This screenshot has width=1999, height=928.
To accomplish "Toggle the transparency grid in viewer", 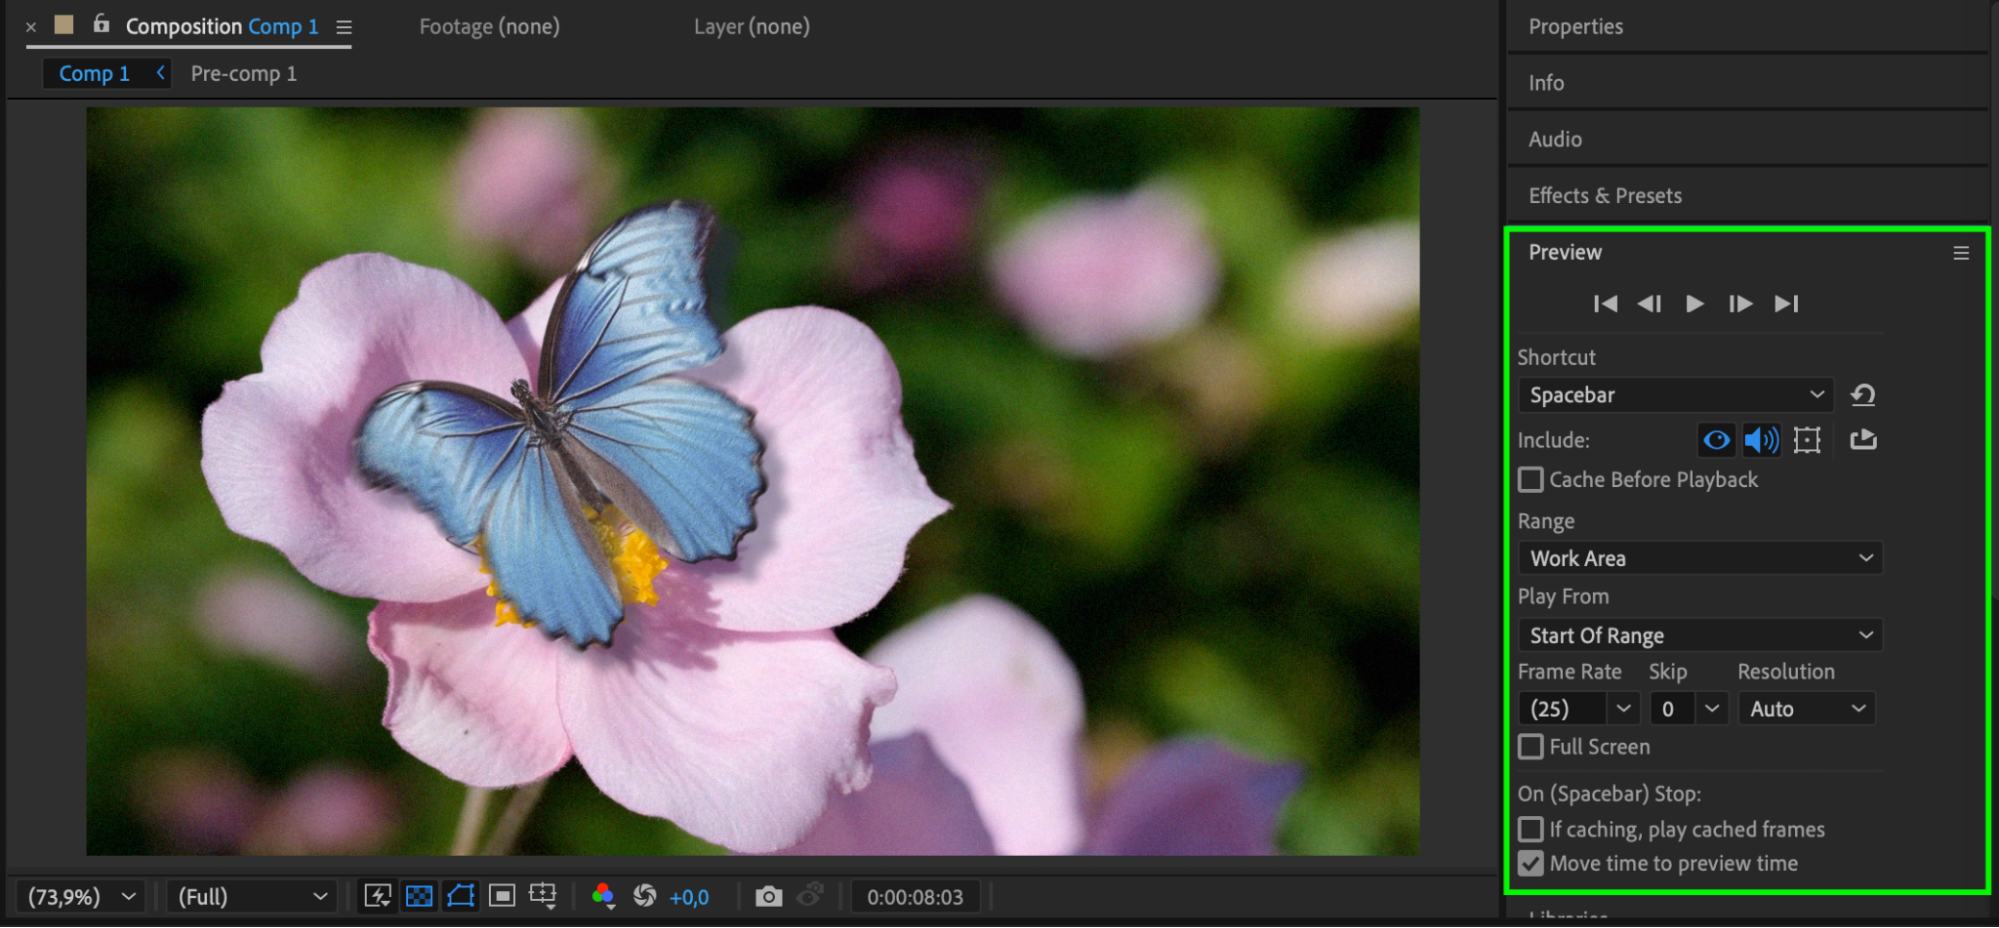I will tap(419, 897).
